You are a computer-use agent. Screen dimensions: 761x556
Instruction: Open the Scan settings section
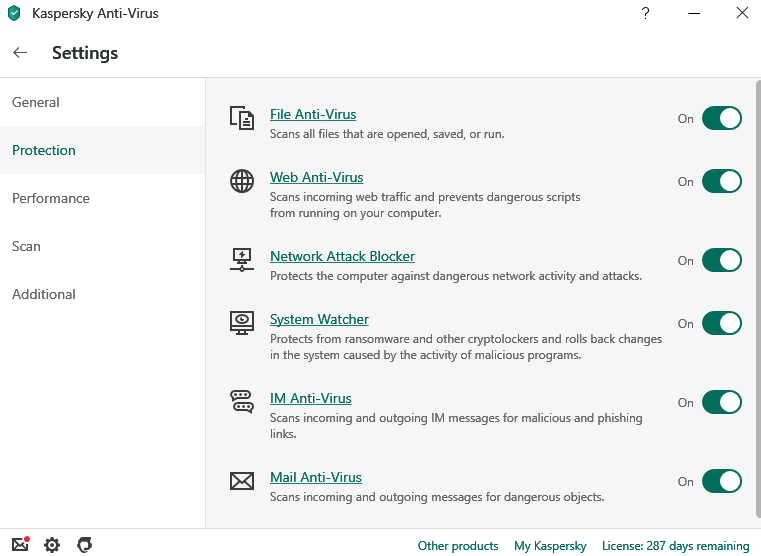click(x=102, y=246)
